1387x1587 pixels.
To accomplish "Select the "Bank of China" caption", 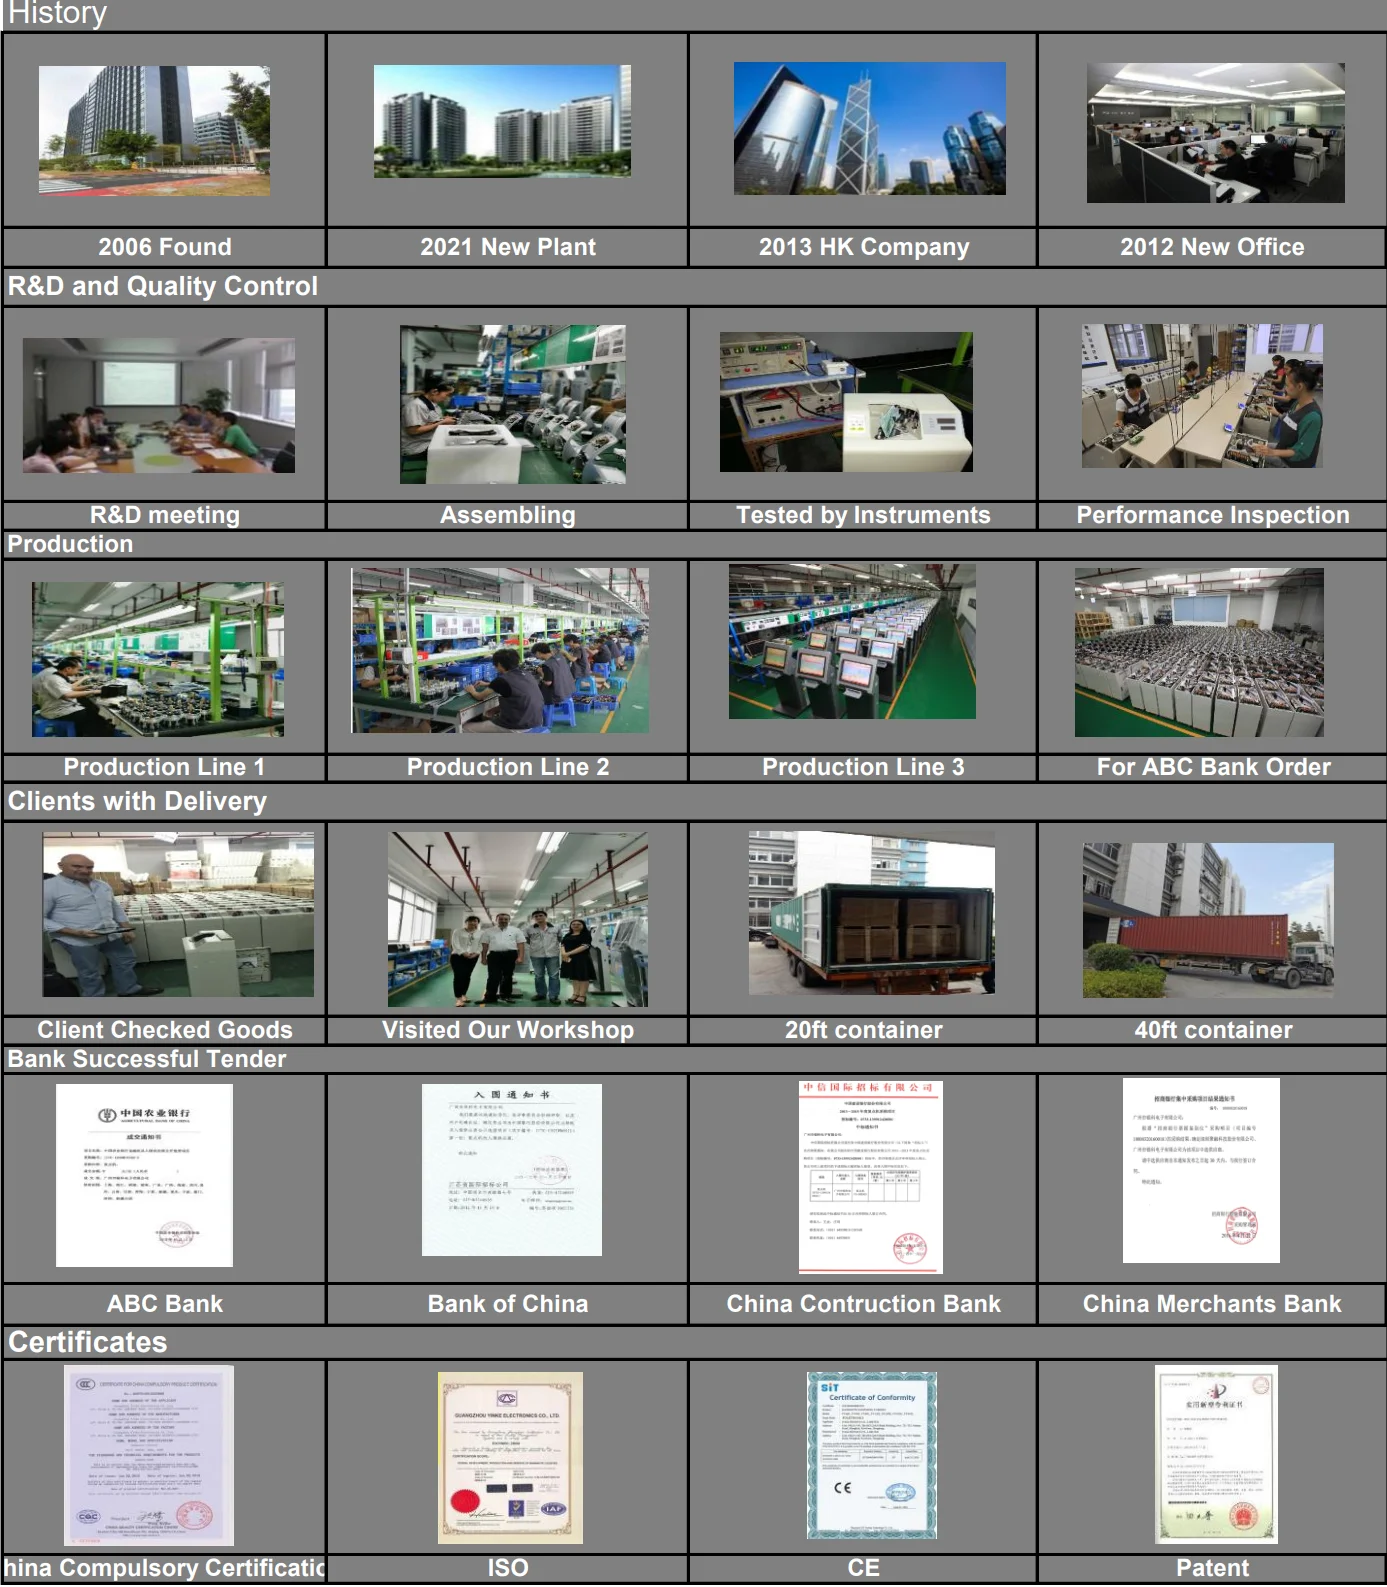I will click(508, 1304).
